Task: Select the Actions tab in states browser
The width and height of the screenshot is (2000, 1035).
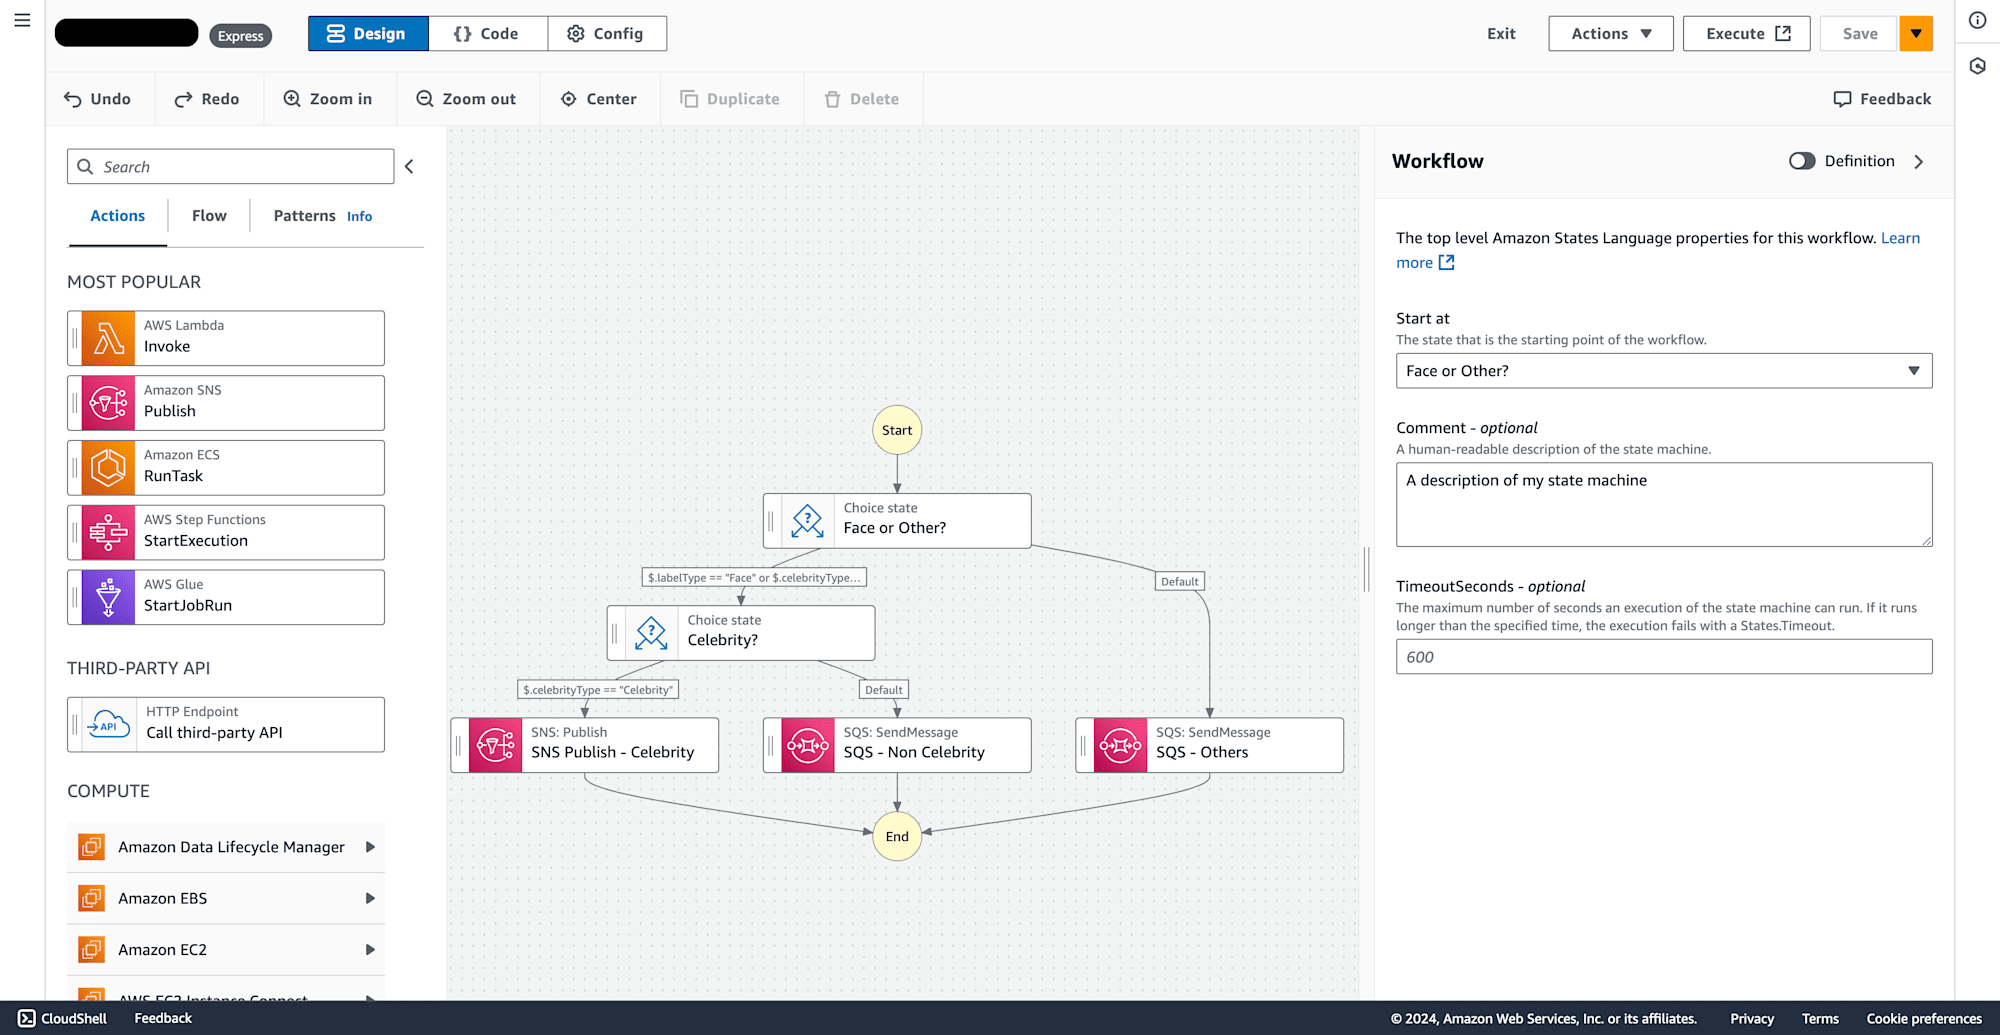Action: point(117,216)
